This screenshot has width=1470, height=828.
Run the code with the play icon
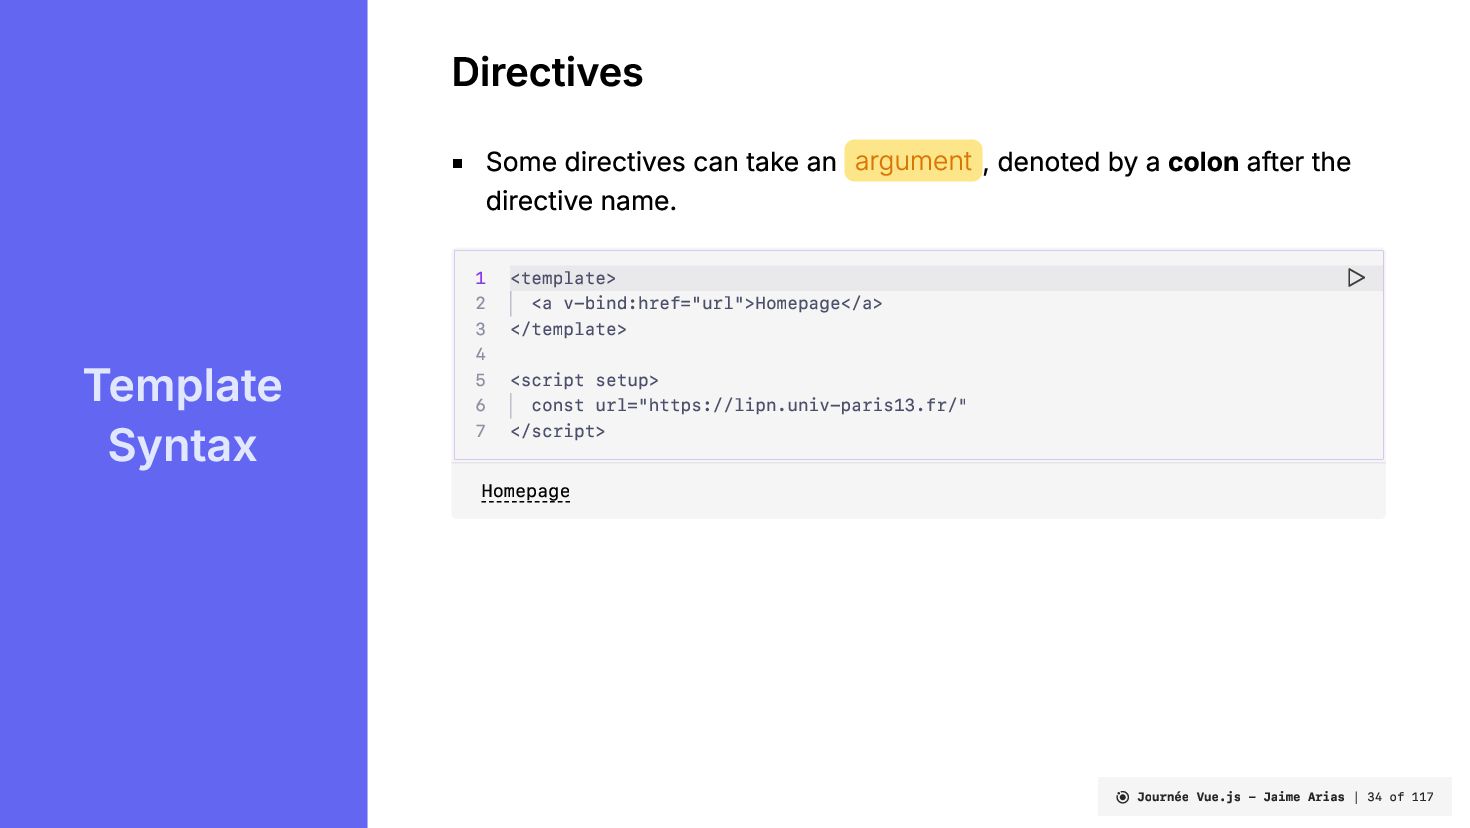(x=1356, y=278)
